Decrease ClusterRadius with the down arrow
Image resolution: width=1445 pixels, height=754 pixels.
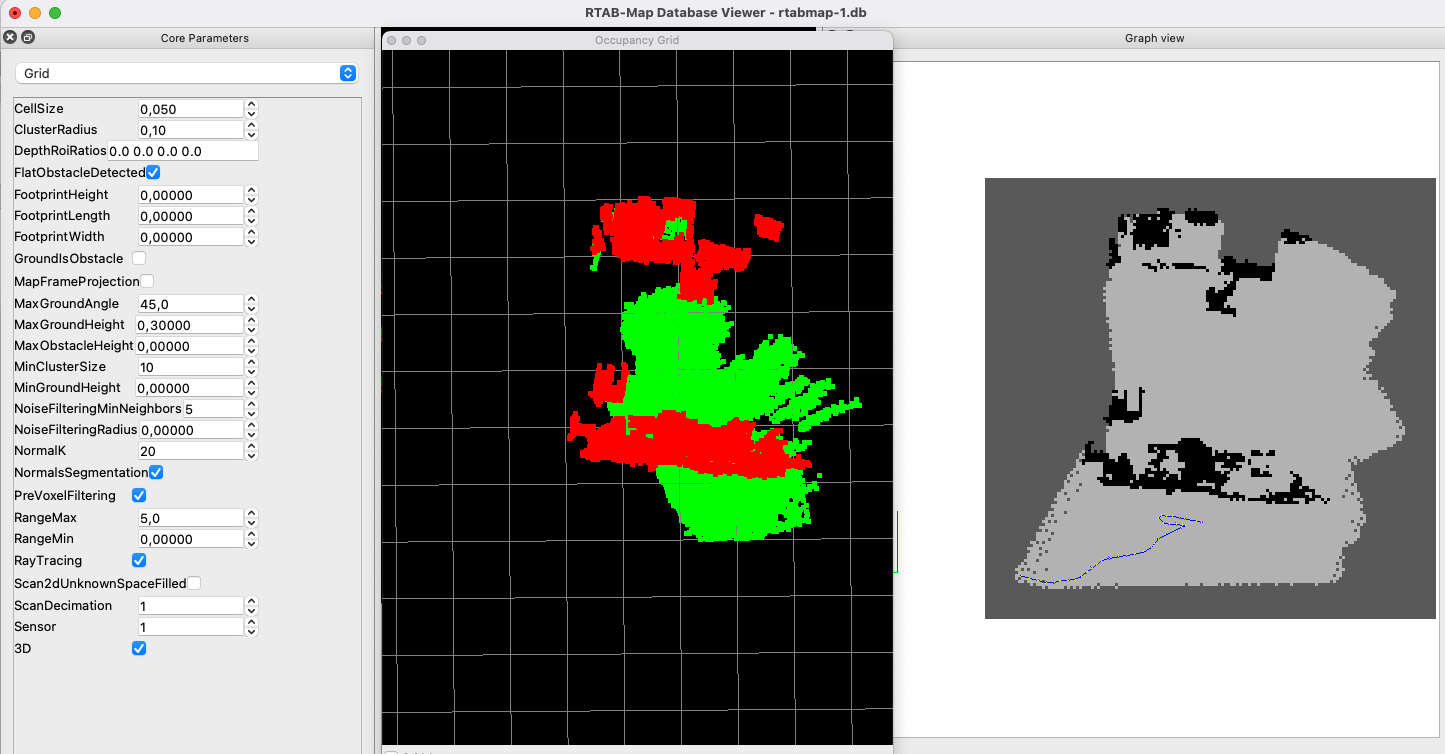coord(251,133)
